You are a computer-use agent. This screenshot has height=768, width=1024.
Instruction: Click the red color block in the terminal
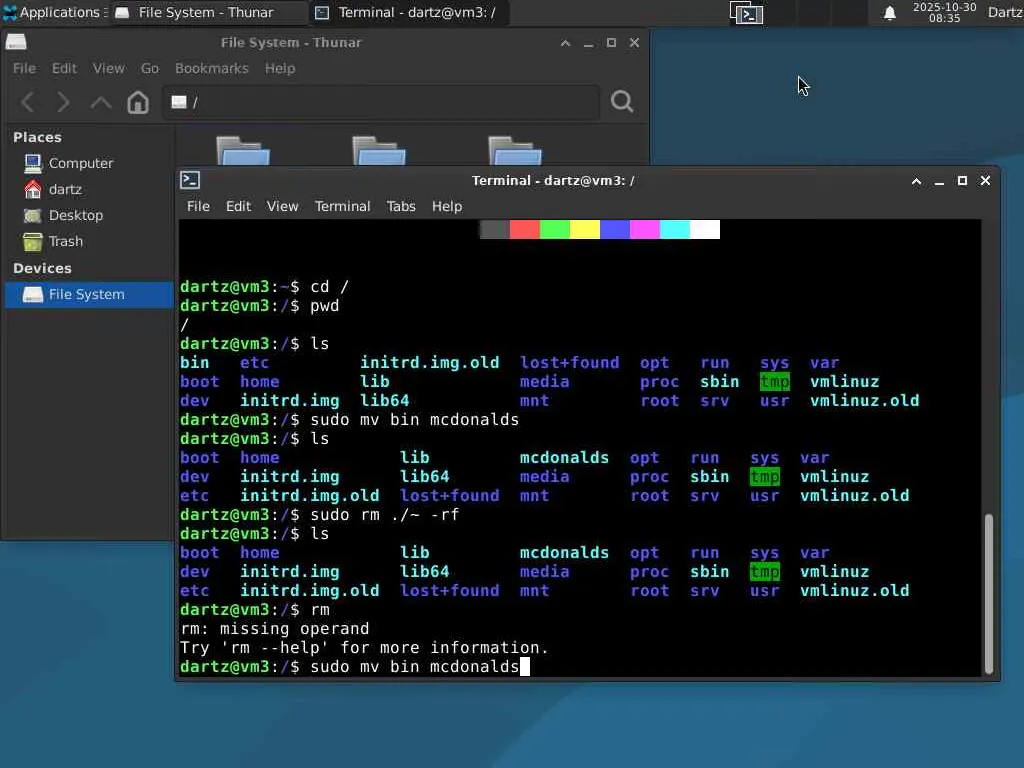pyautogui.click(x=524, y=229)
